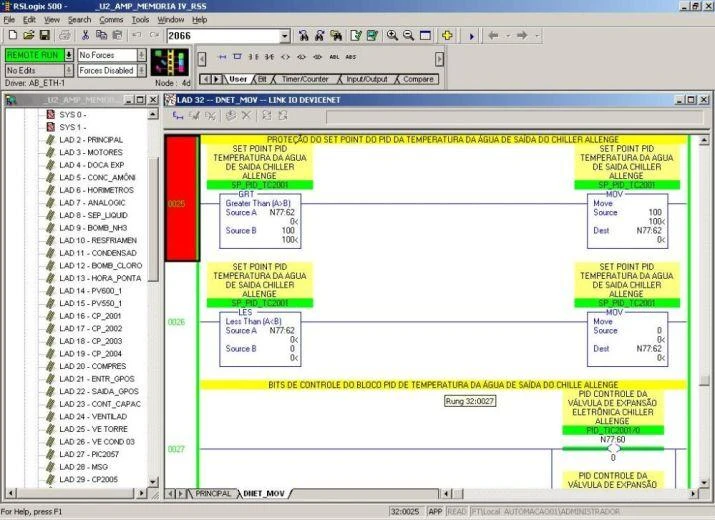Insert the ABL instruction
The image size is (715, 520).
pyautogui.click(x=334, y=57)
